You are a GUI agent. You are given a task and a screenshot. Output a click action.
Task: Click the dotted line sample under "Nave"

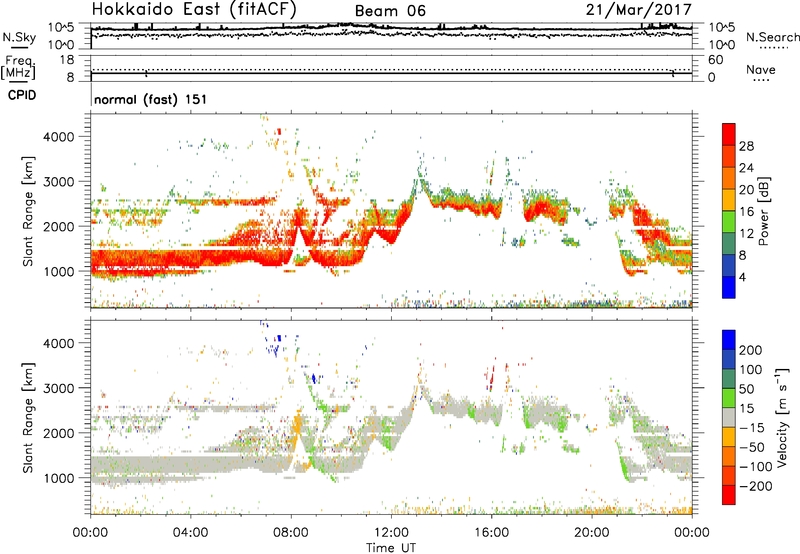point(761,80)
